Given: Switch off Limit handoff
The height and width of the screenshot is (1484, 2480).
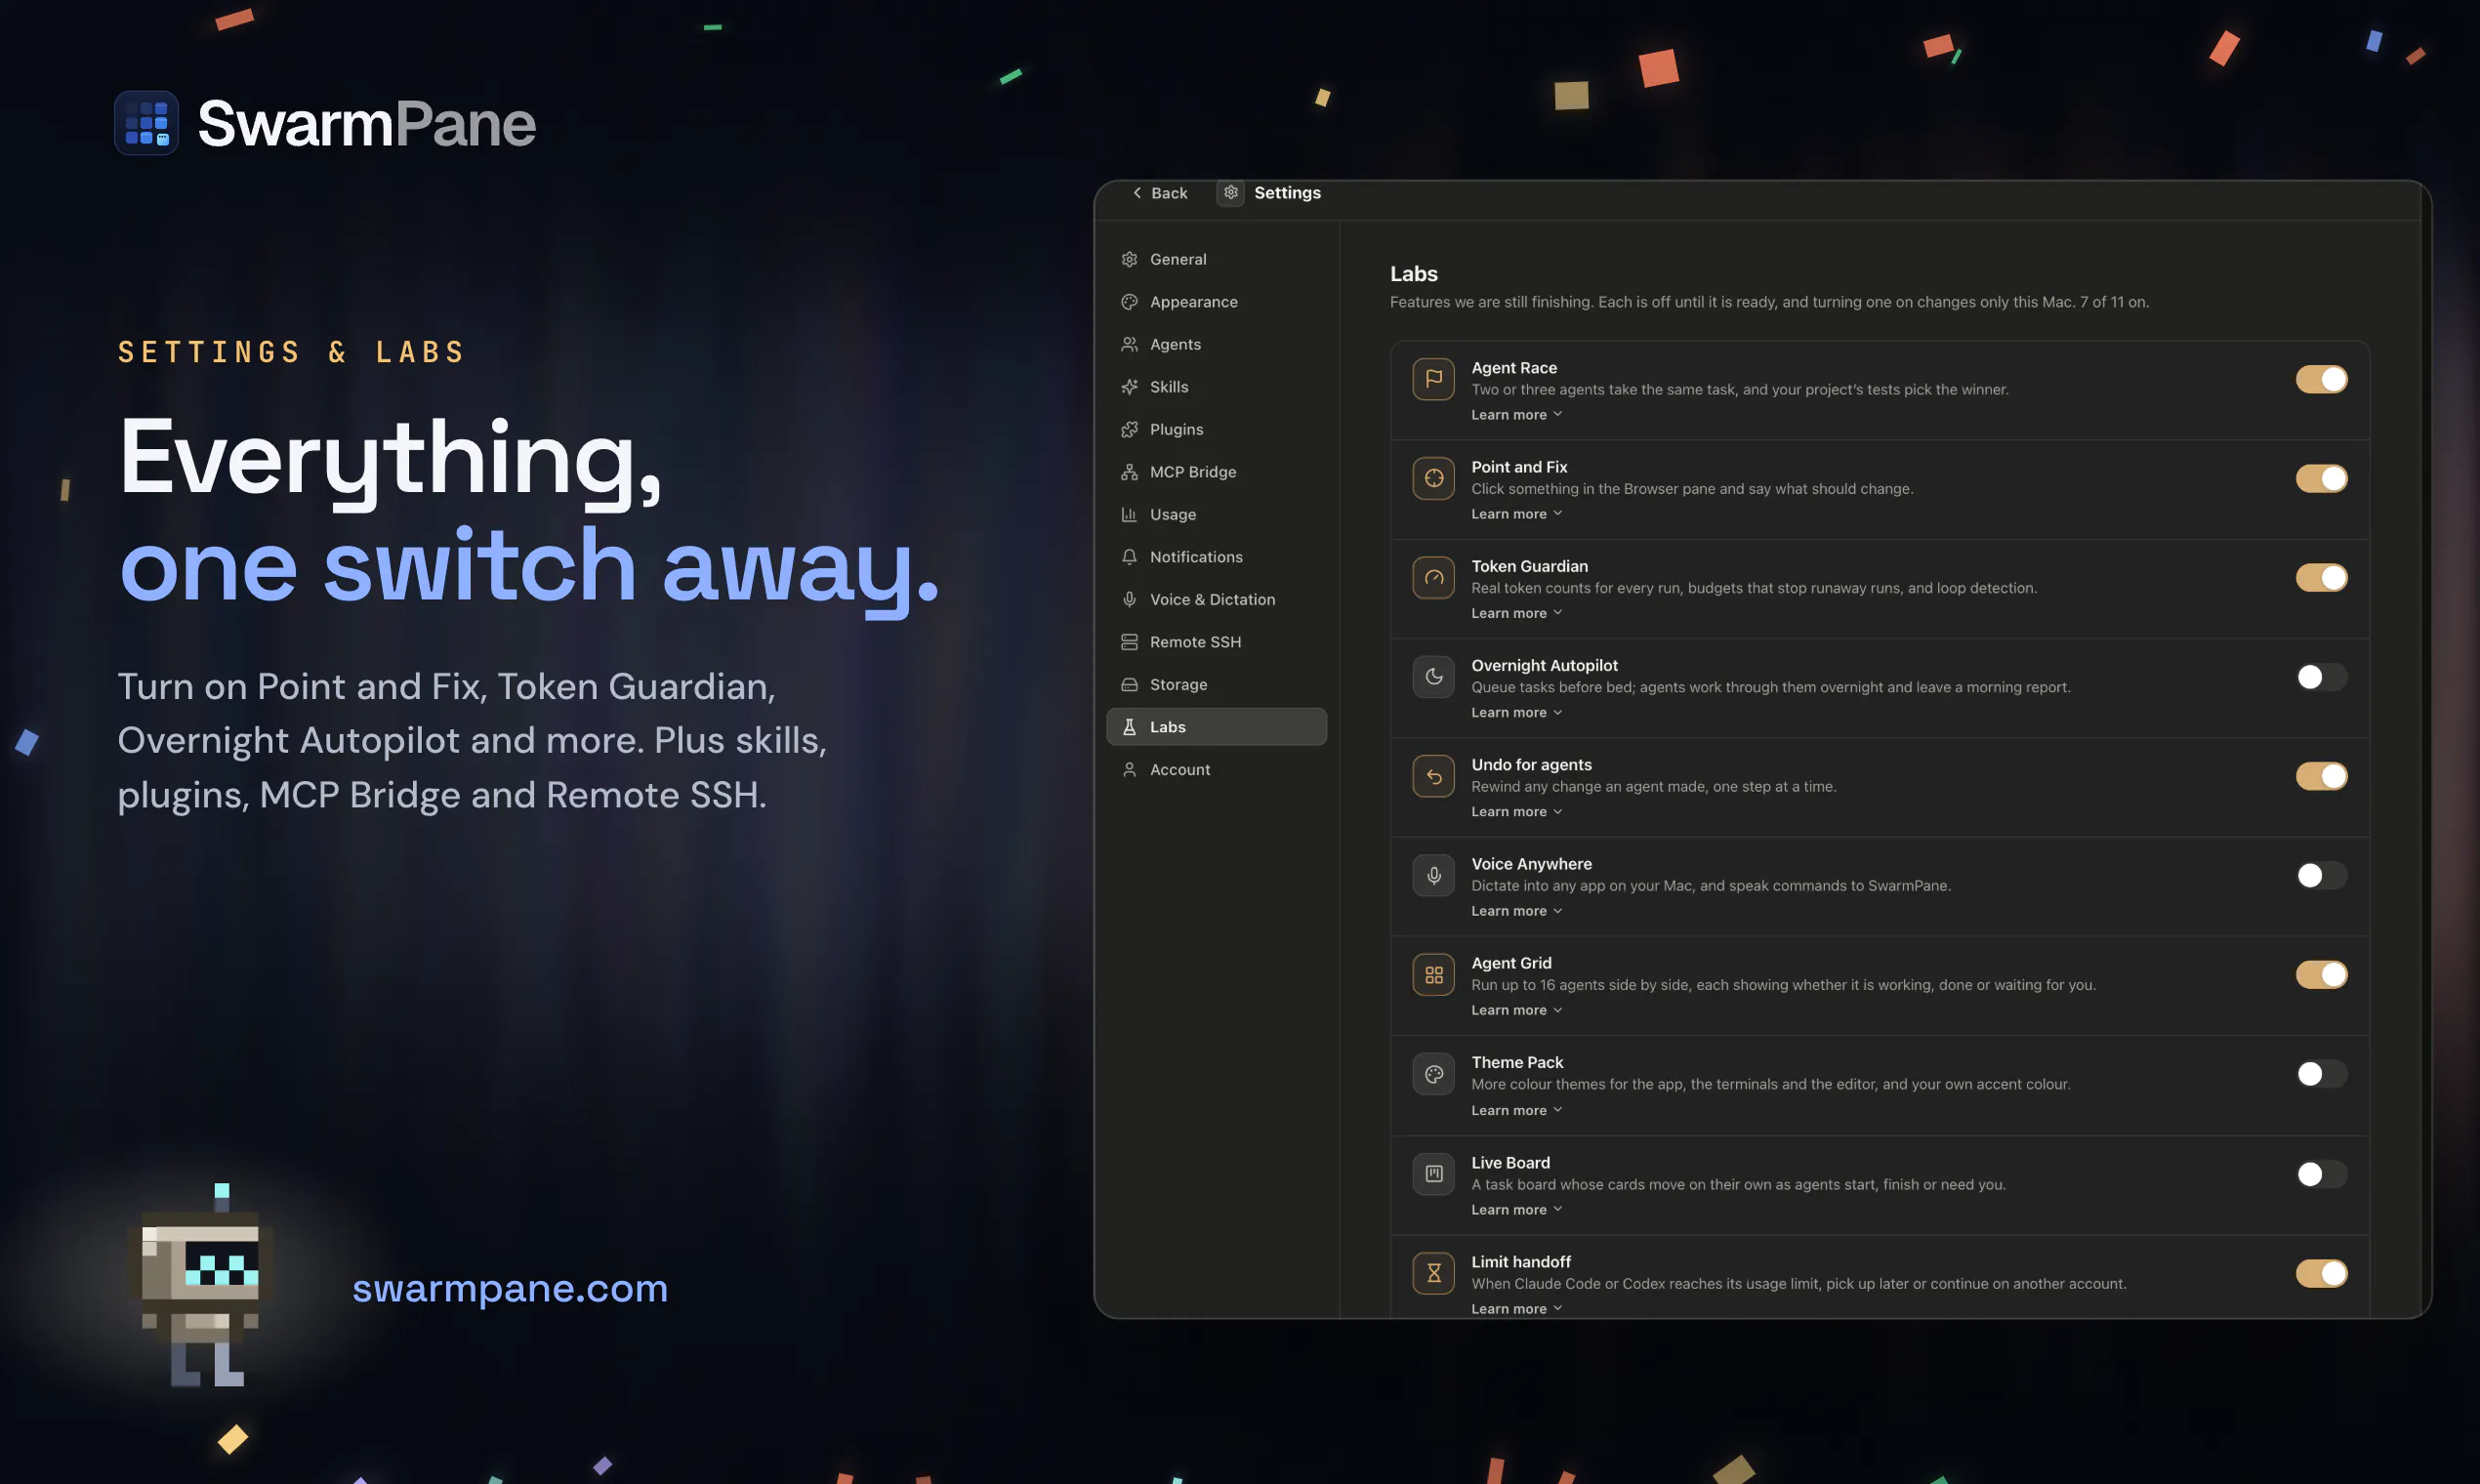Looking at the screenshot, I should [x=2321, y=1273].
